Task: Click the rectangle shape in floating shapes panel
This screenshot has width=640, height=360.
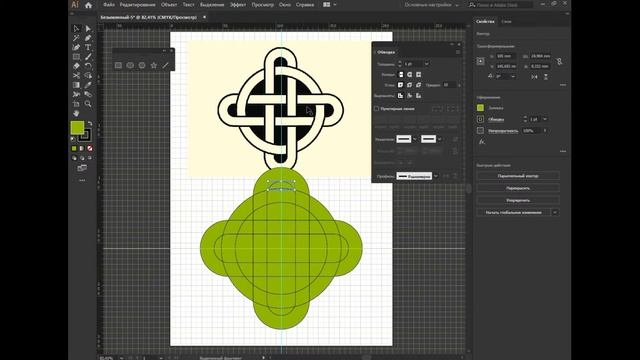Action: [x=118, y=65]
